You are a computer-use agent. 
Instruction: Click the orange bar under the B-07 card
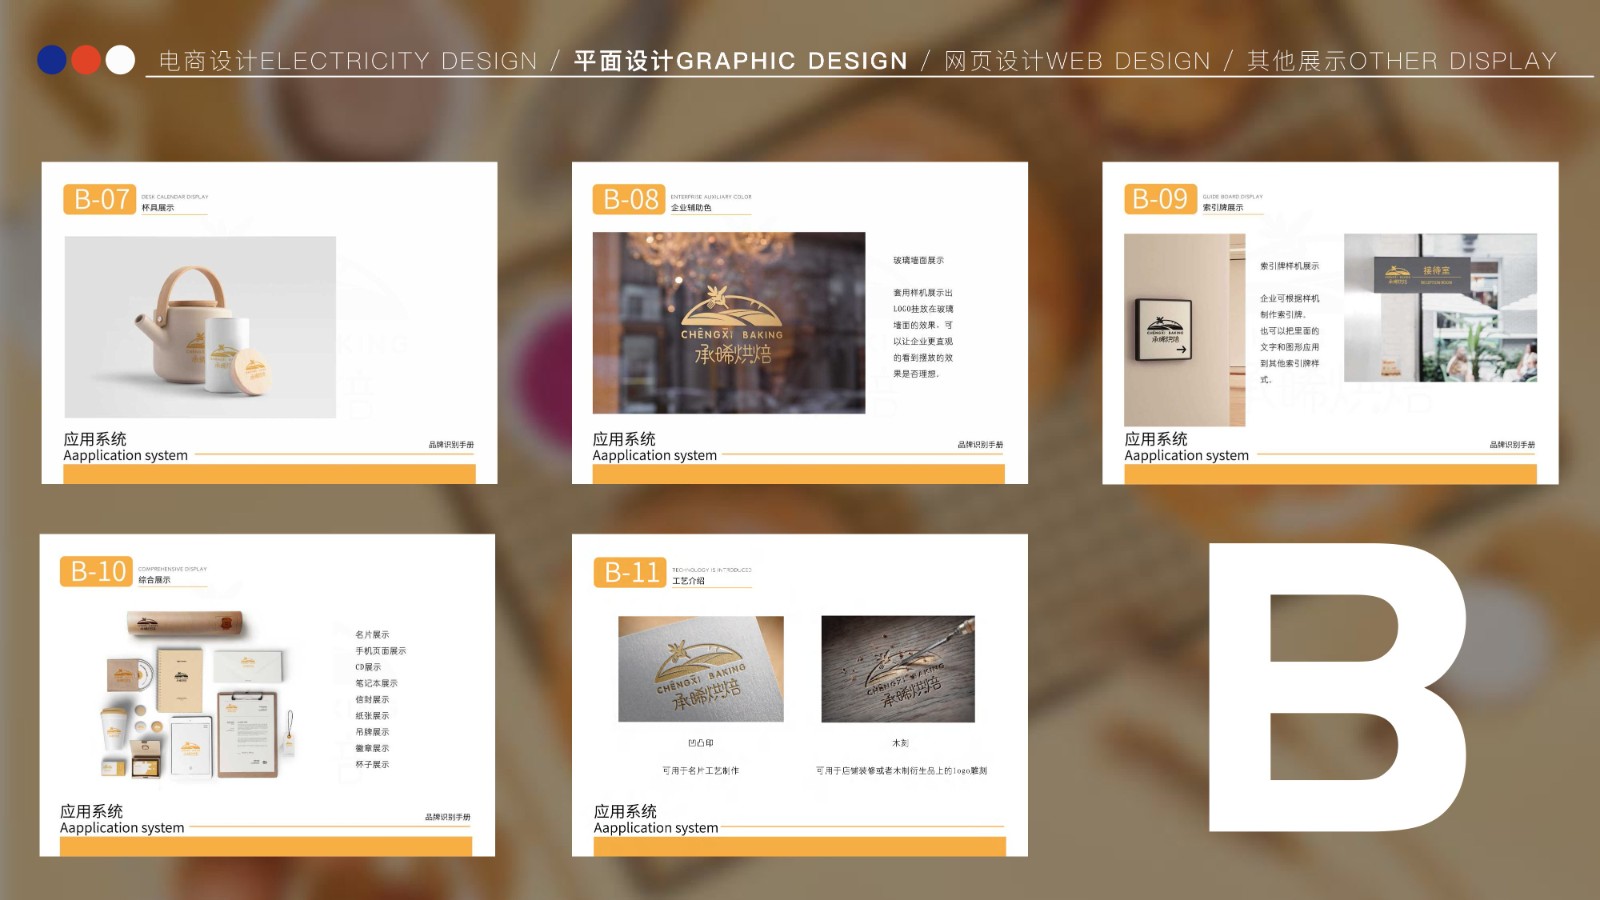click(268, 474)
